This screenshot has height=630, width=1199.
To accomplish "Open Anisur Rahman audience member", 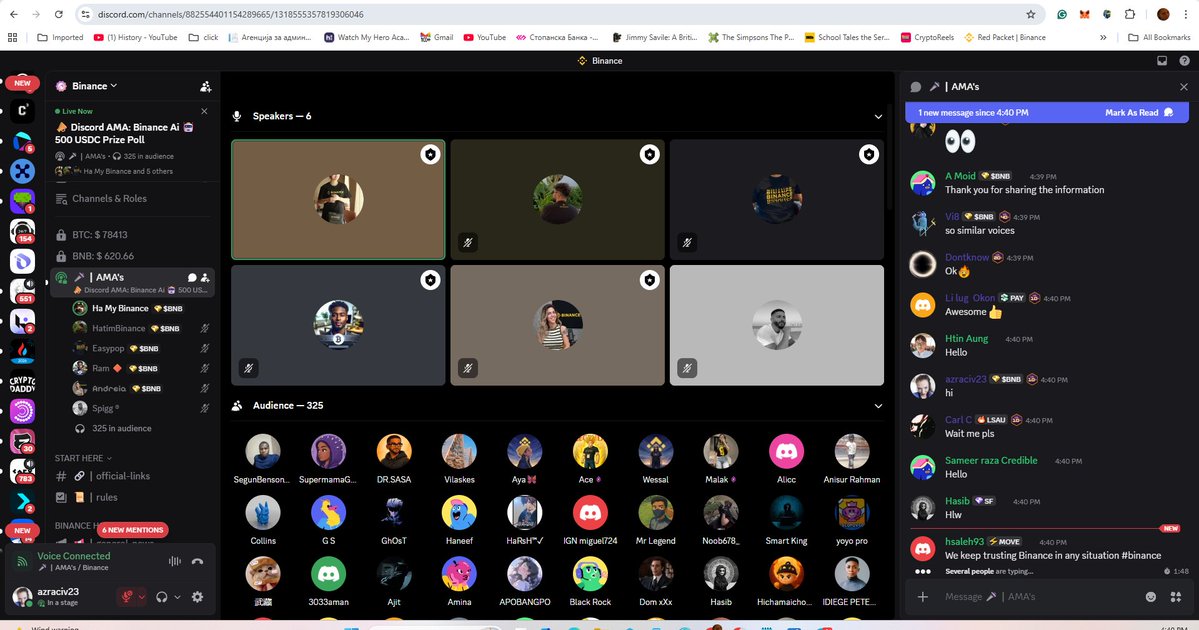I will [x=852, y=459].
